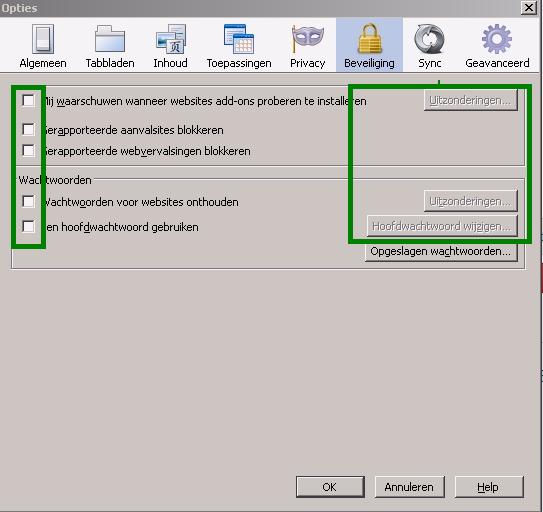Viewport: 543px width, 512px height.
Task: Toggle Gerapporteerde webvervalsingen blokkeren checkbox
Action: click(28, 151)
